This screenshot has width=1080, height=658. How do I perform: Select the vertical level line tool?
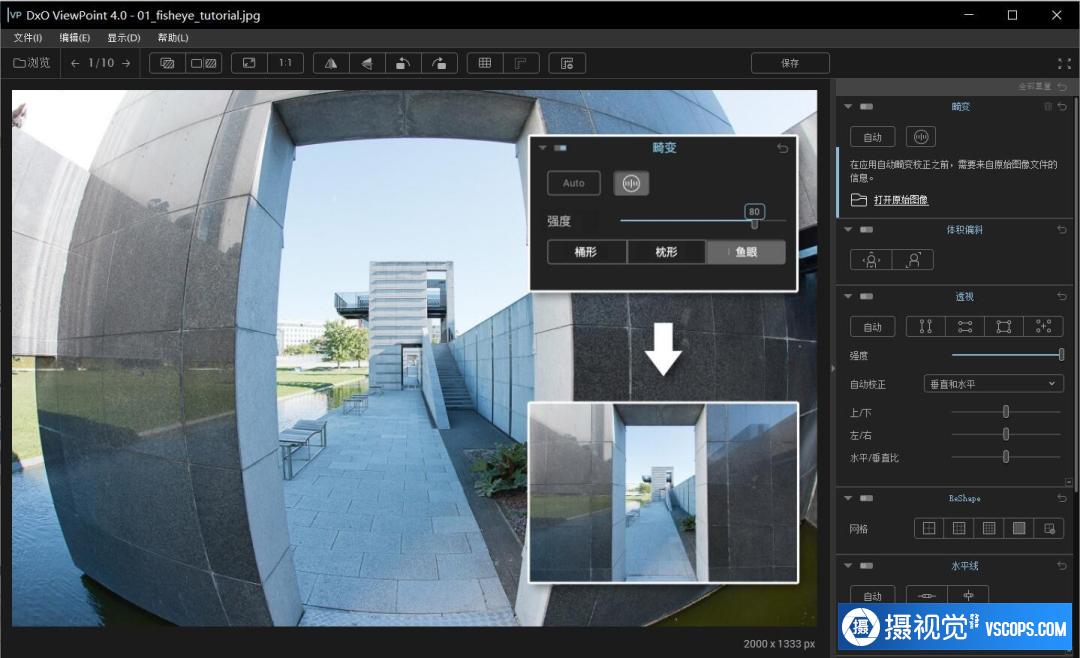[968, 595]
